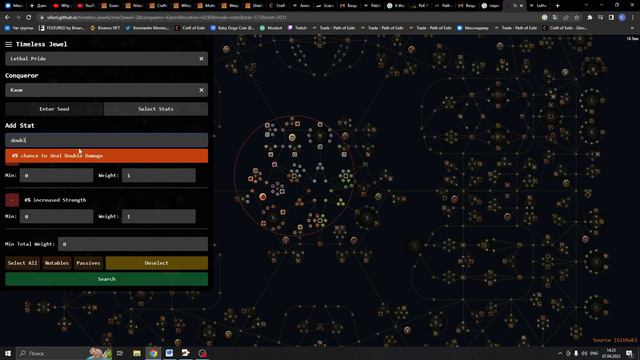Open the Moobot bookmark
Viewport: 640px width, 360px height.
(271, 28)
